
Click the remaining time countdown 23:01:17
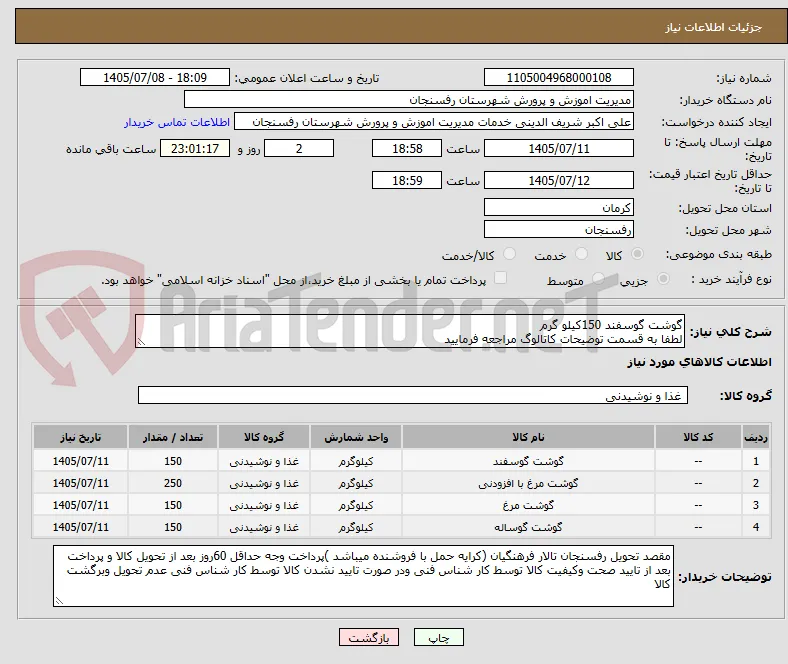tap(195, 148)
